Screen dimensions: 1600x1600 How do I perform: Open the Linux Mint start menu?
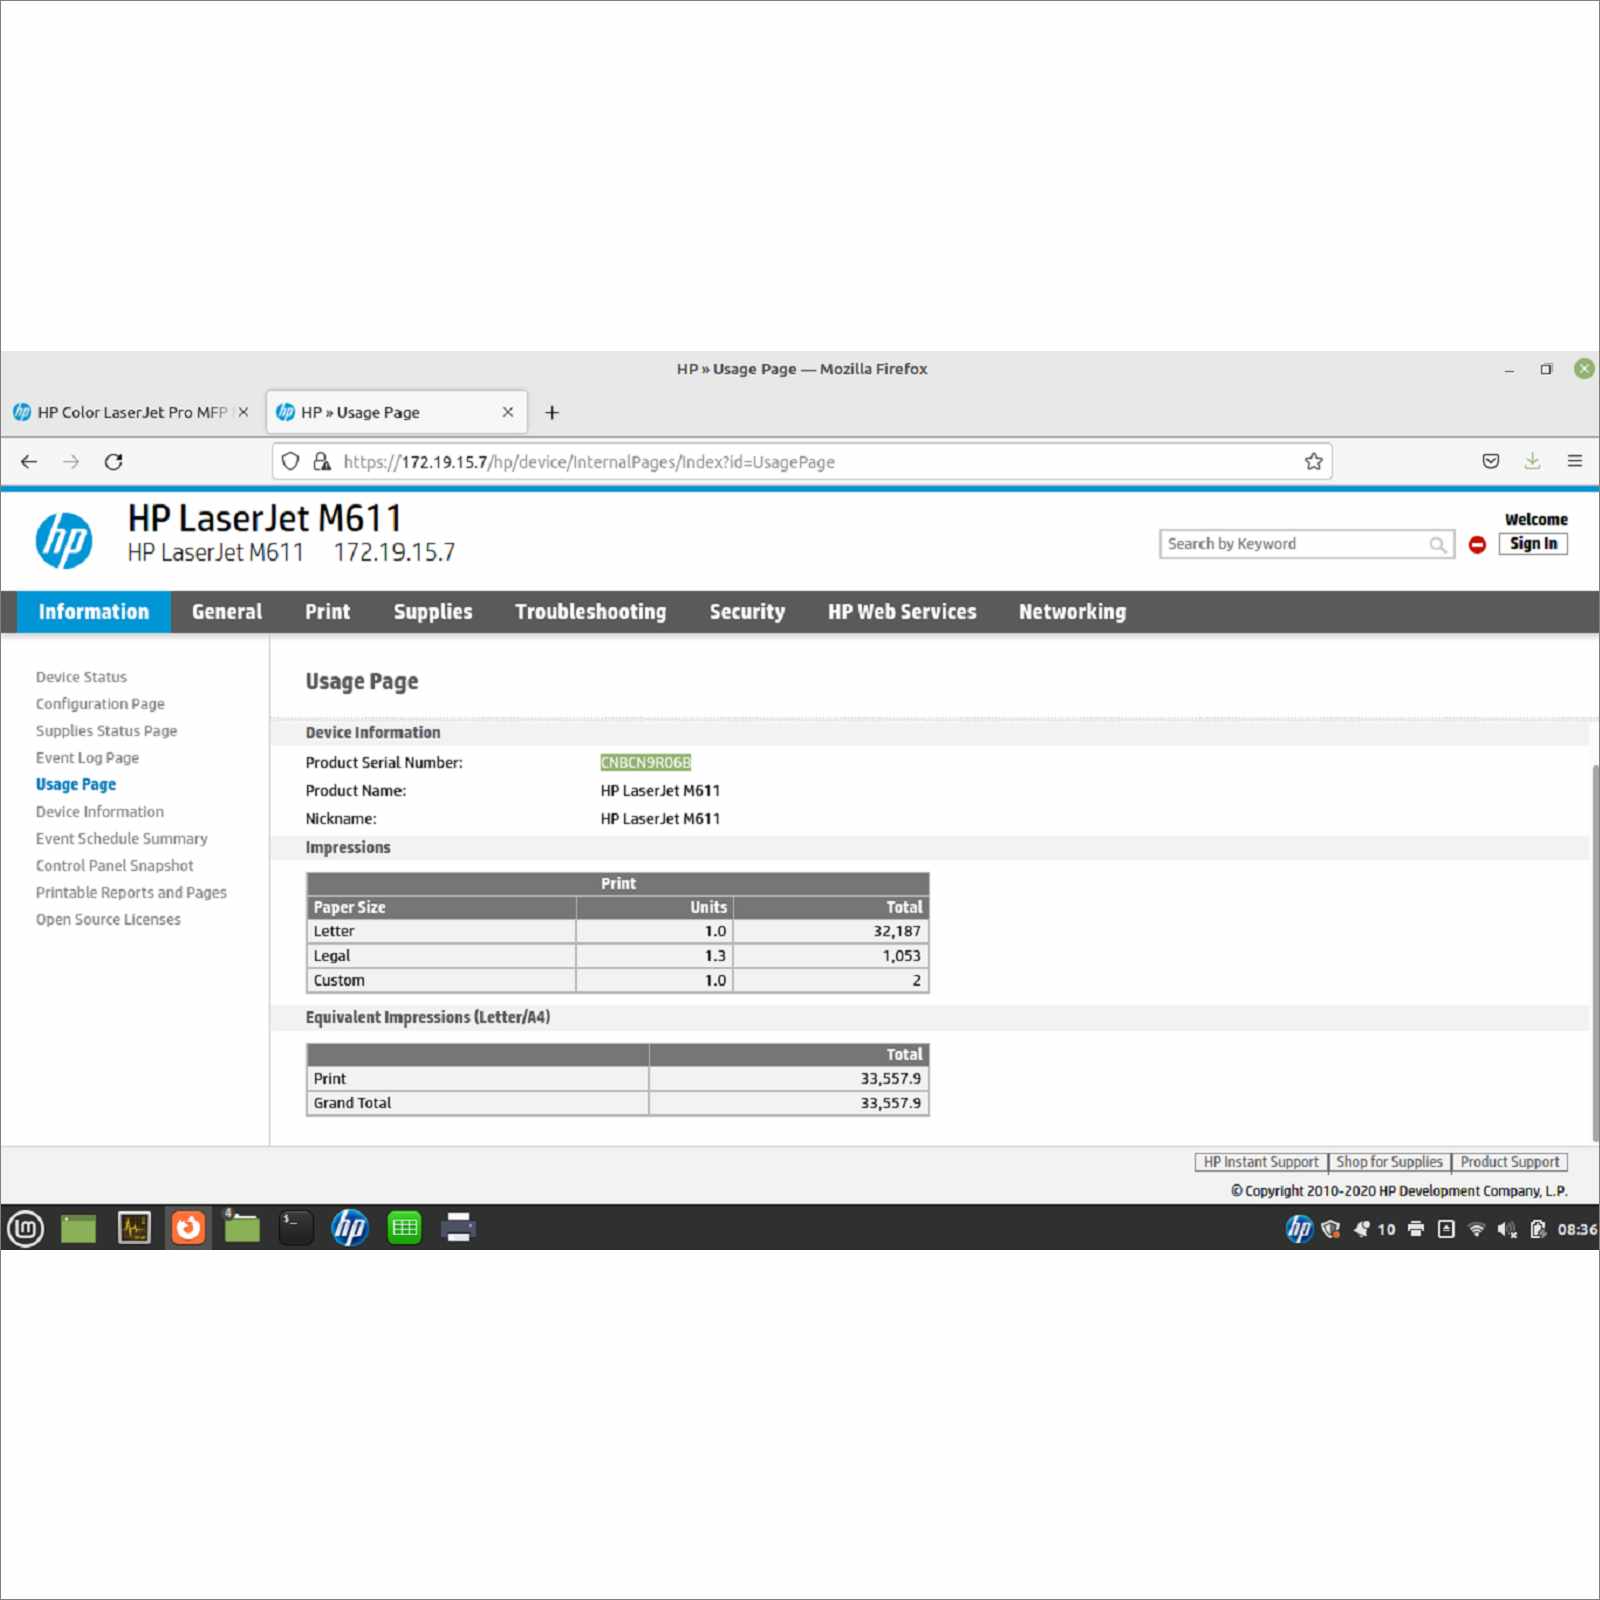(25, 1228)
